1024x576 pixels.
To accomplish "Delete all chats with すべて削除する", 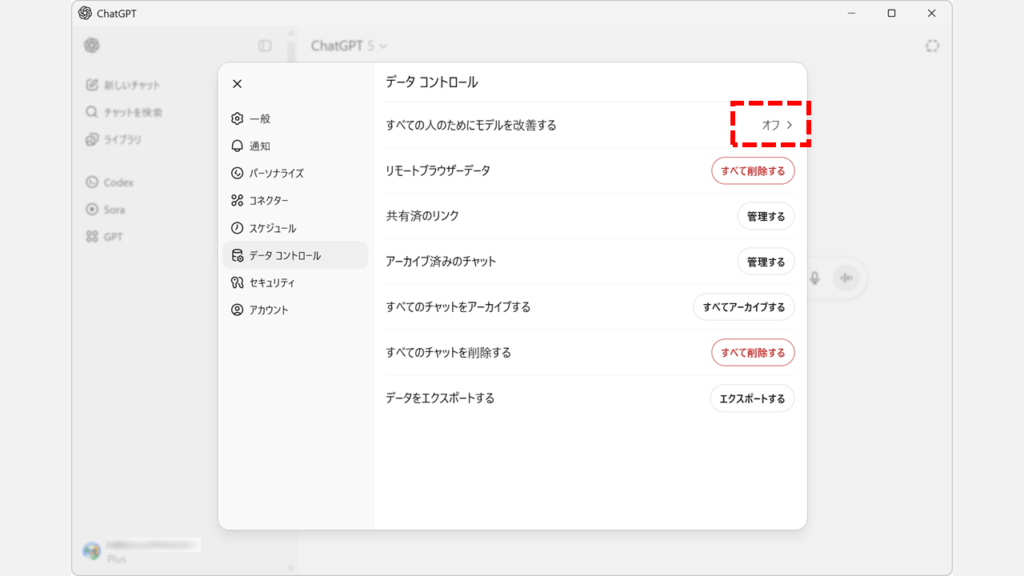I will pyautogui.click(x=753, y=353).
